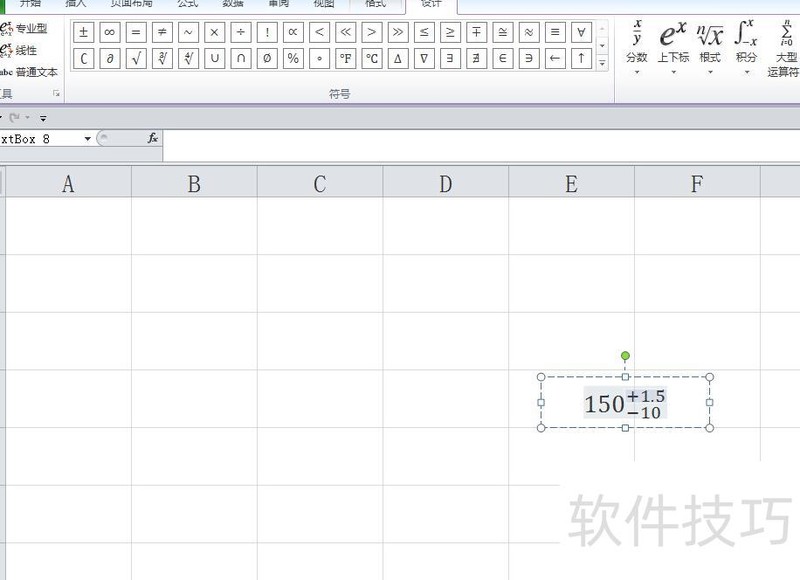Insert the partial derivative symbol

110,58
